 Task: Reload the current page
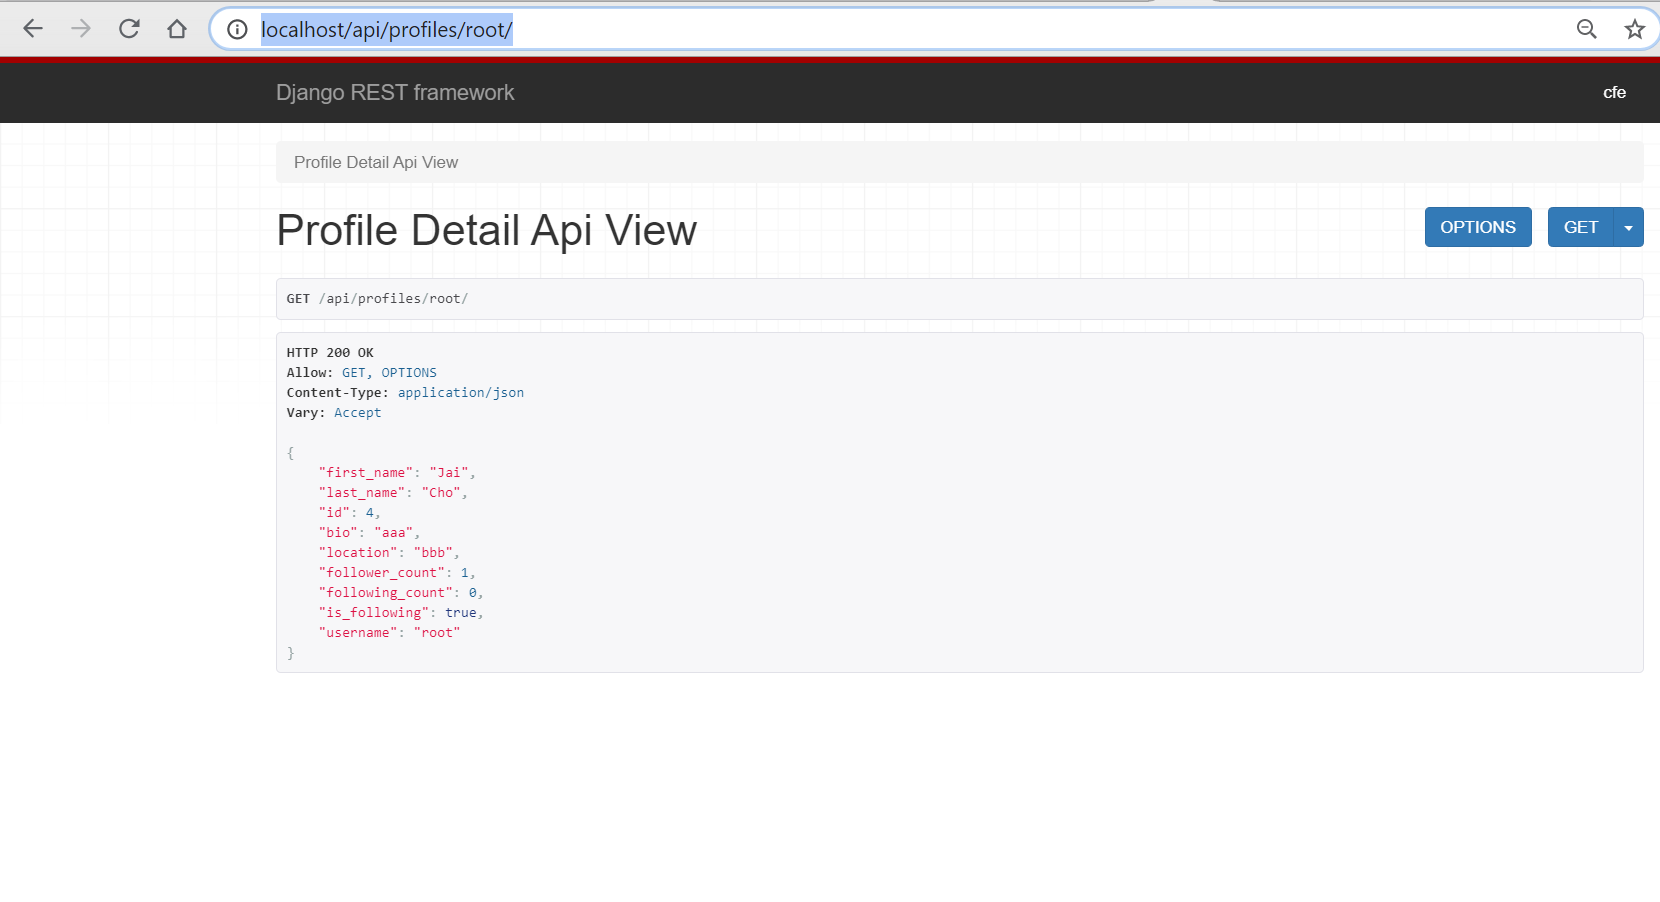[x=129, y=29]
